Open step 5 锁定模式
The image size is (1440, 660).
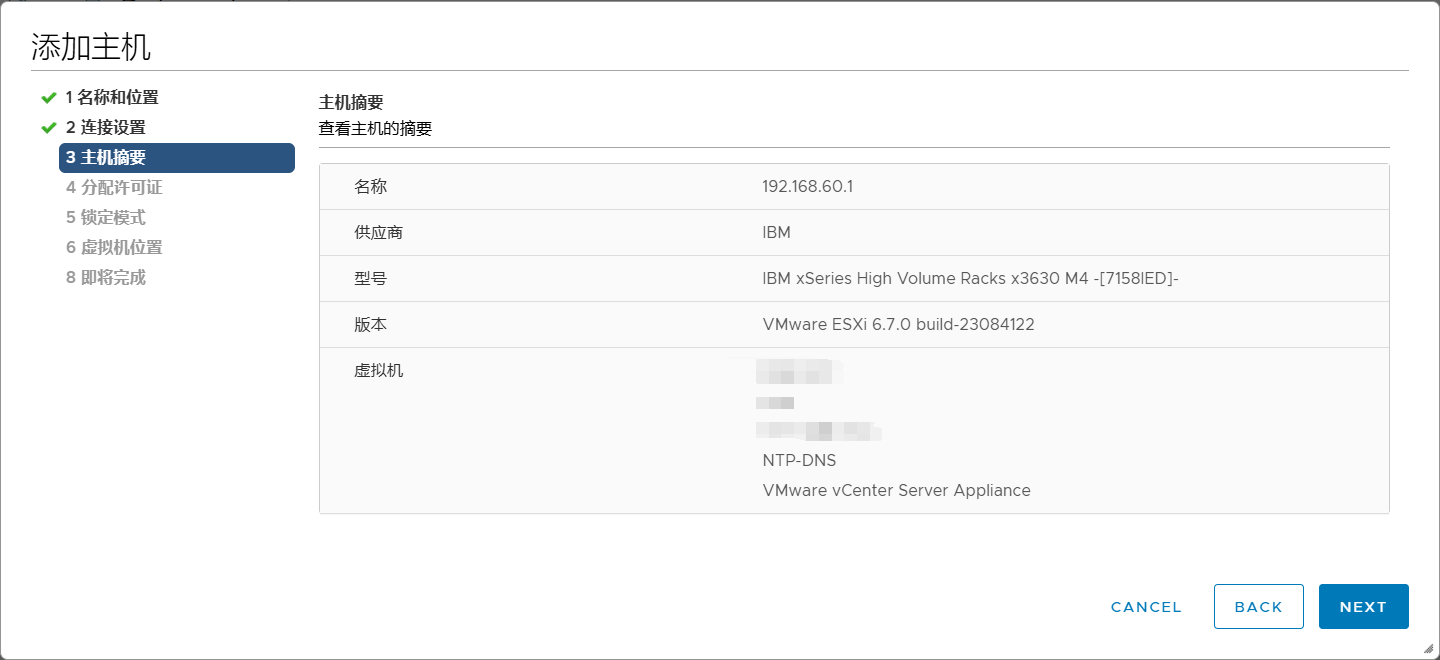tap(106, 218)
